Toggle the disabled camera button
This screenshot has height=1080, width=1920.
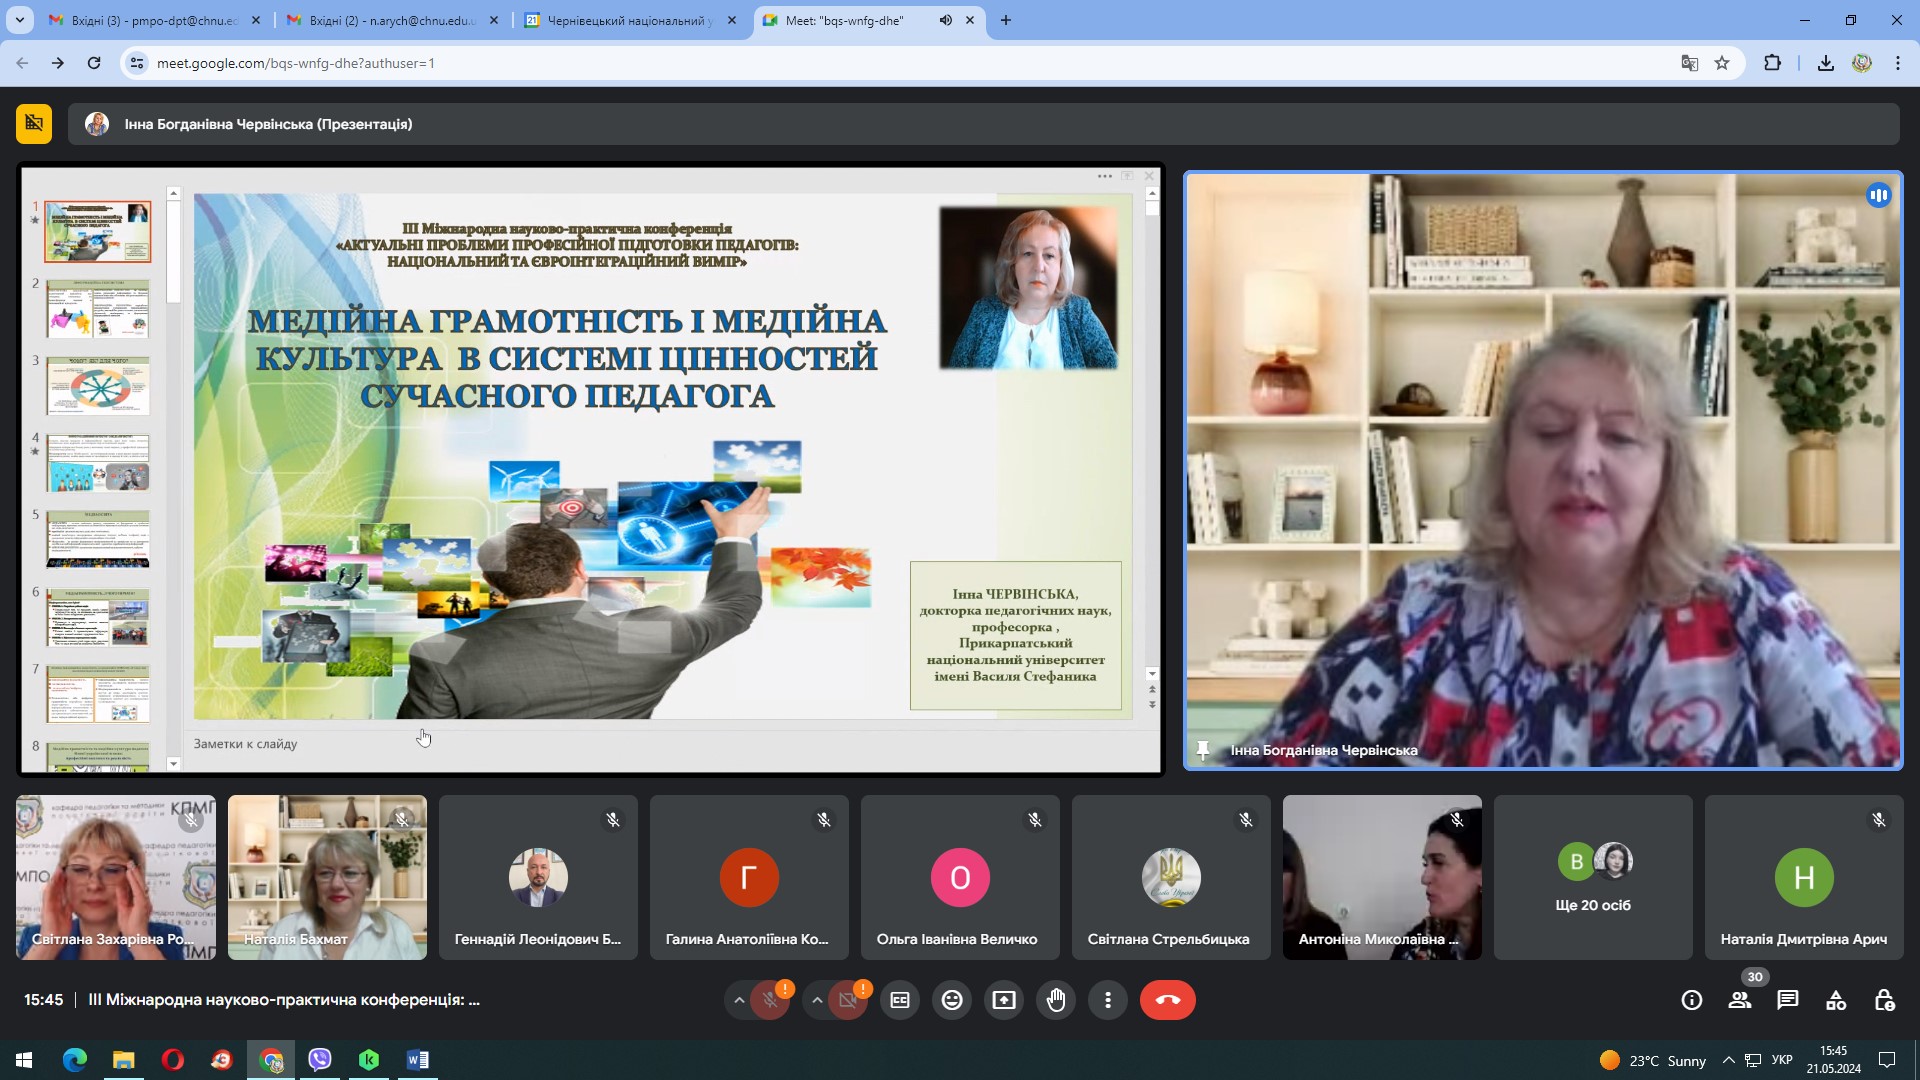848,1000
